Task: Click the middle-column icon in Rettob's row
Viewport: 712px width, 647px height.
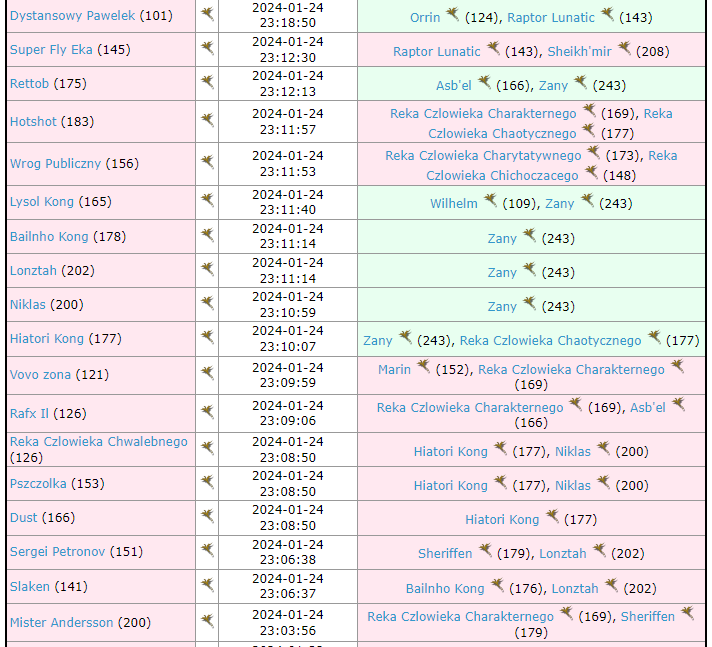Action: point(207,84)
